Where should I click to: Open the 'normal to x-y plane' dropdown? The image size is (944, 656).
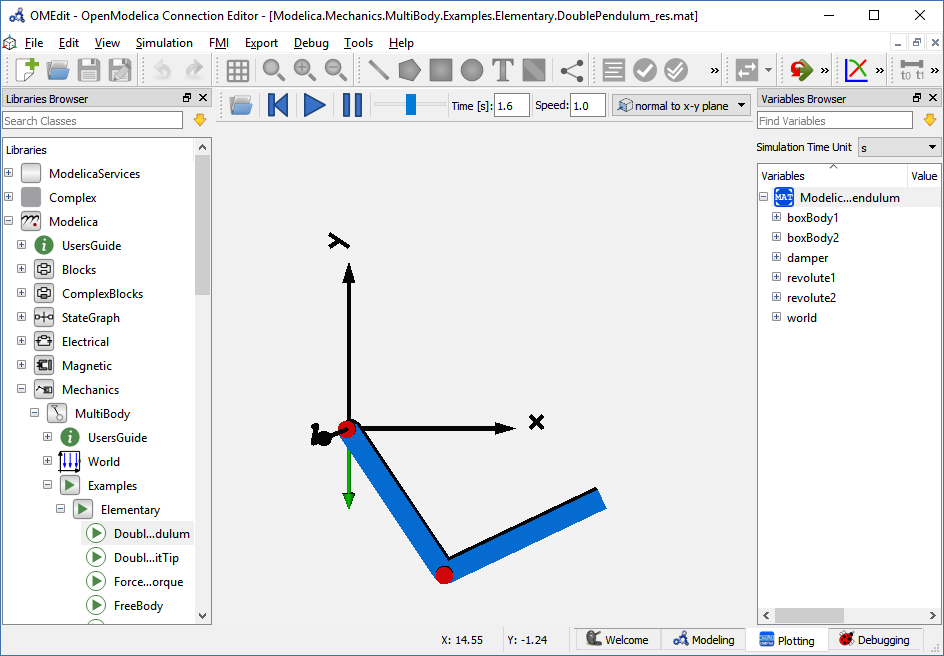[x=682, y=105]
